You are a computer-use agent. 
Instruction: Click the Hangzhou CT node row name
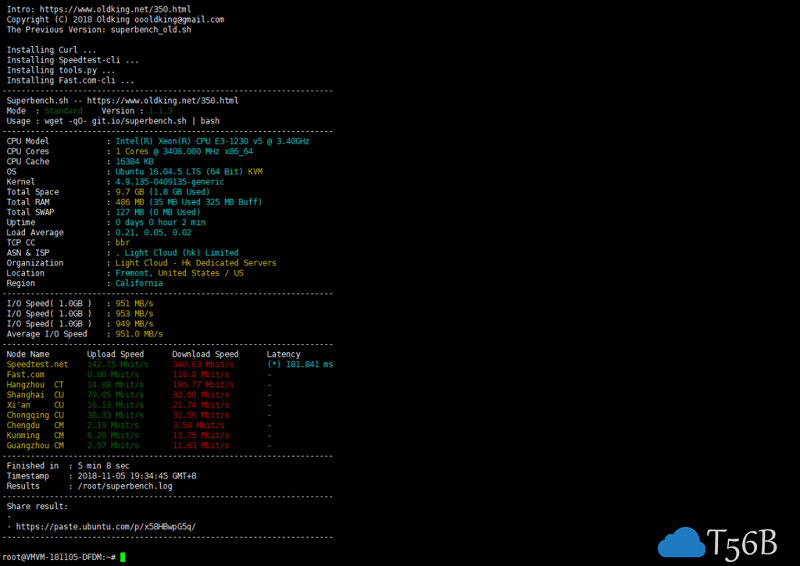coord(35,384)
